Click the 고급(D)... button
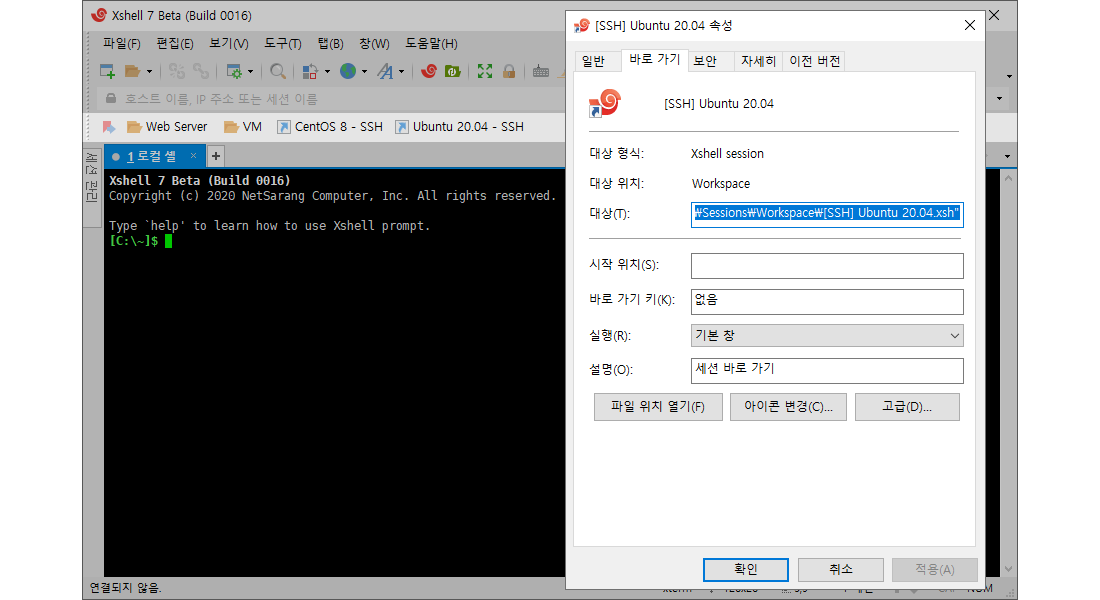This screenshot has height=600, width=1100. pyautogui.click(x=907, y=407)
